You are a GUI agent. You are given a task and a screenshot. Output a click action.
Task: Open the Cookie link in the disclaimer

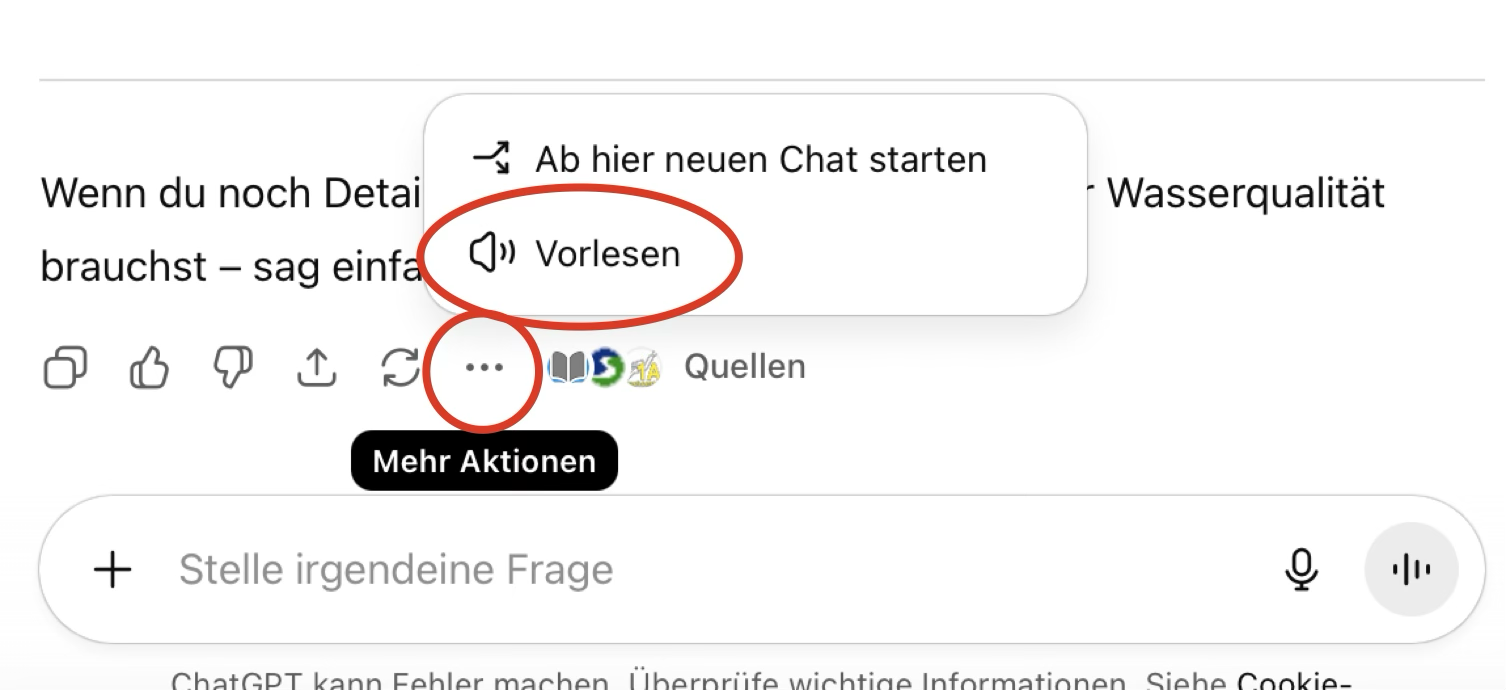[1294, 682]
